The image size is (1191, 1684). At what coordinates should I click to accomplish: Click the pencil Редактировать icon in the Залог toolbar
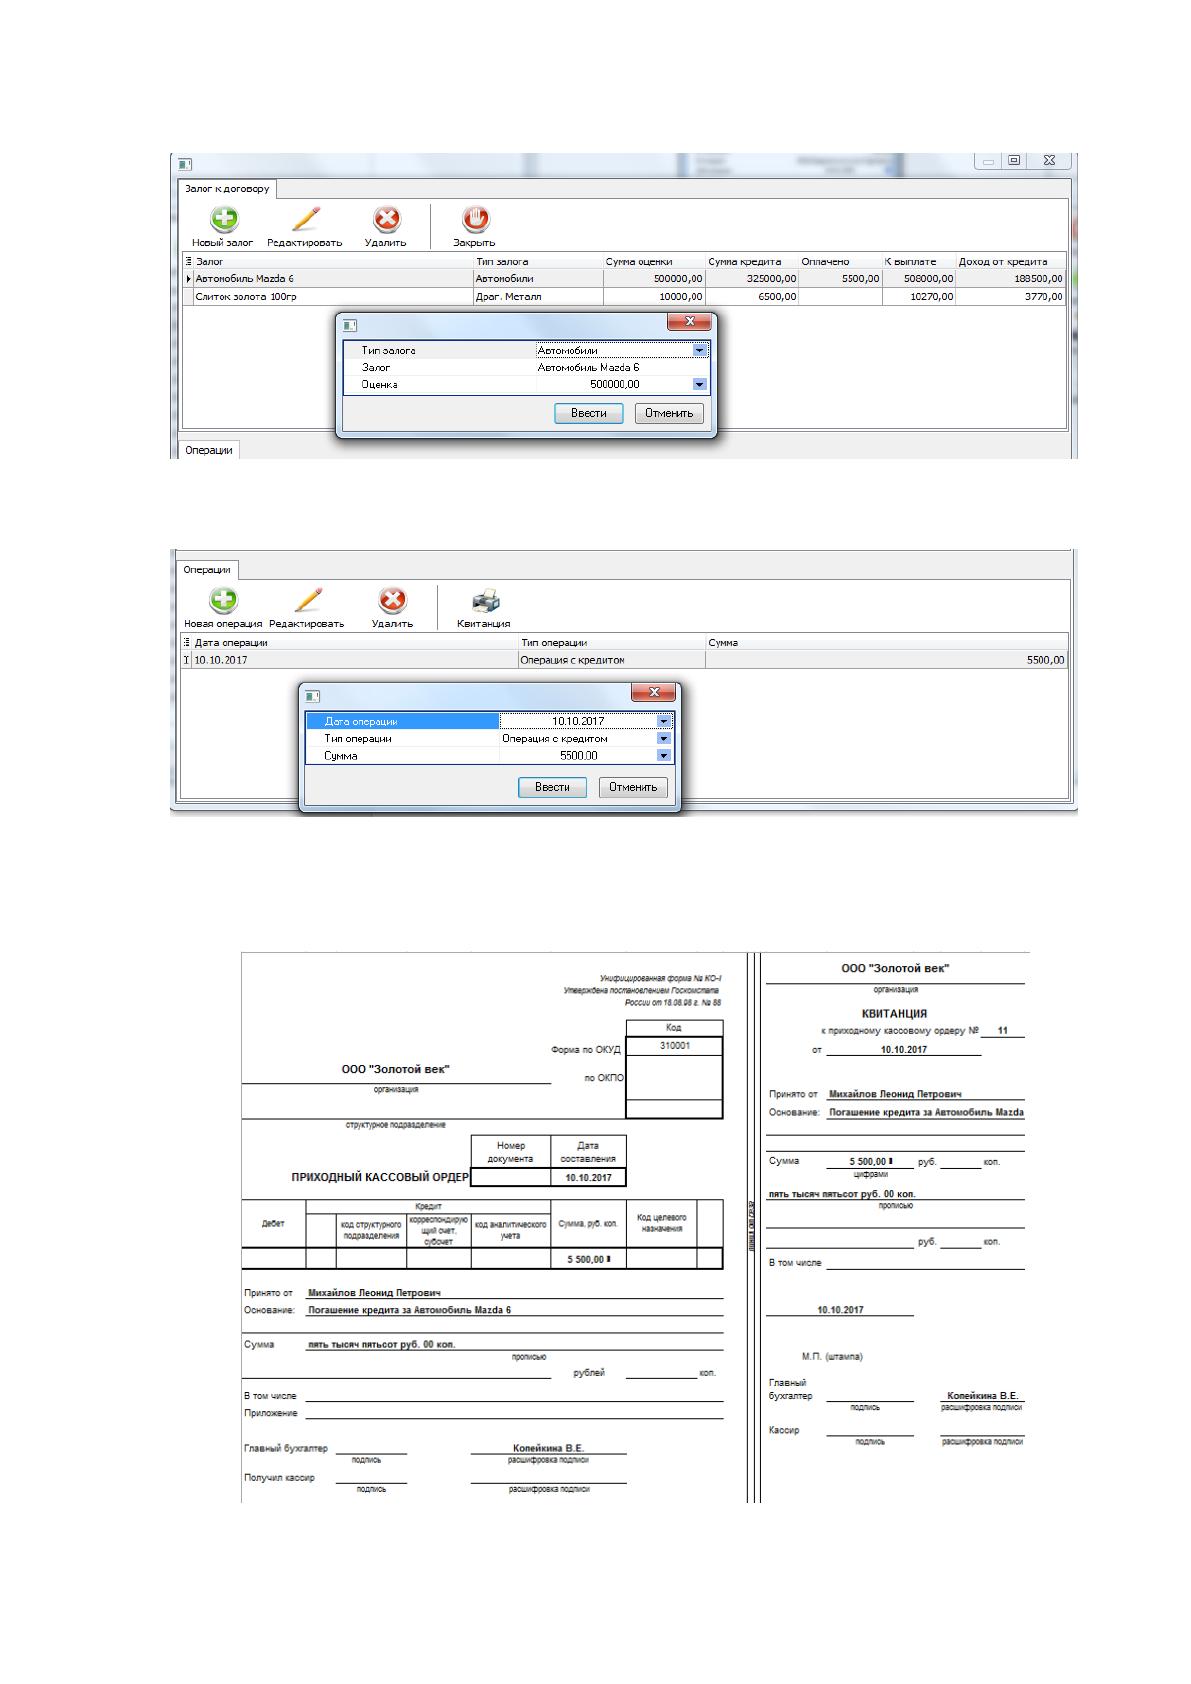coord(305,220)
